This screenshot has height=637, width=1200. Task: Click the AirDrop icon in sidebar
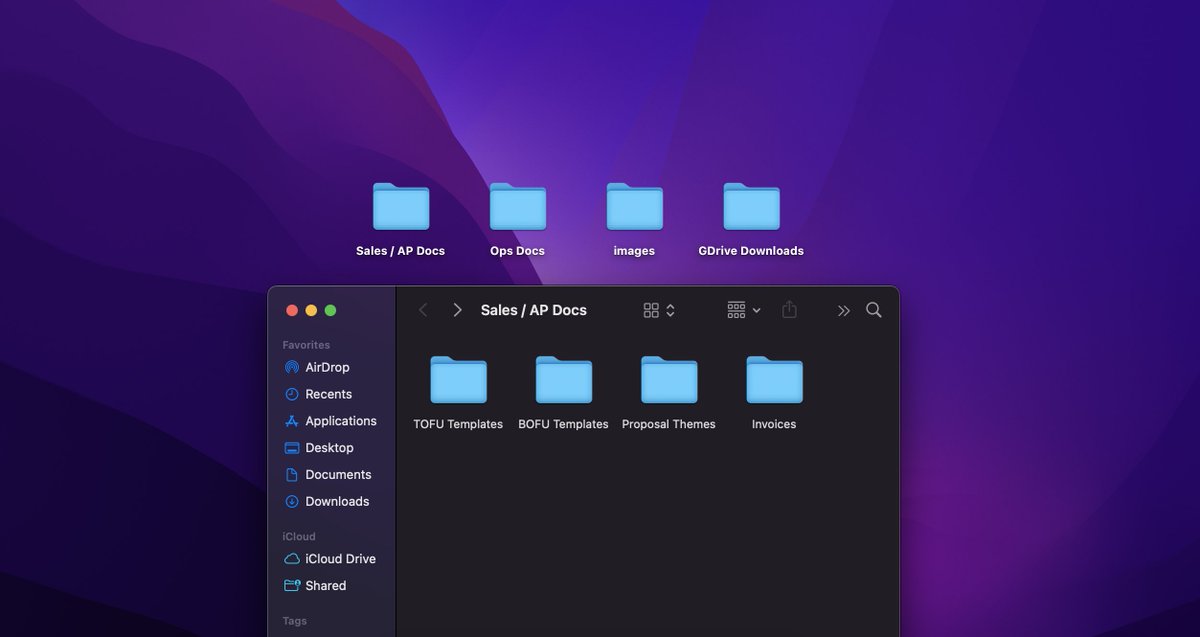[292, 367]
